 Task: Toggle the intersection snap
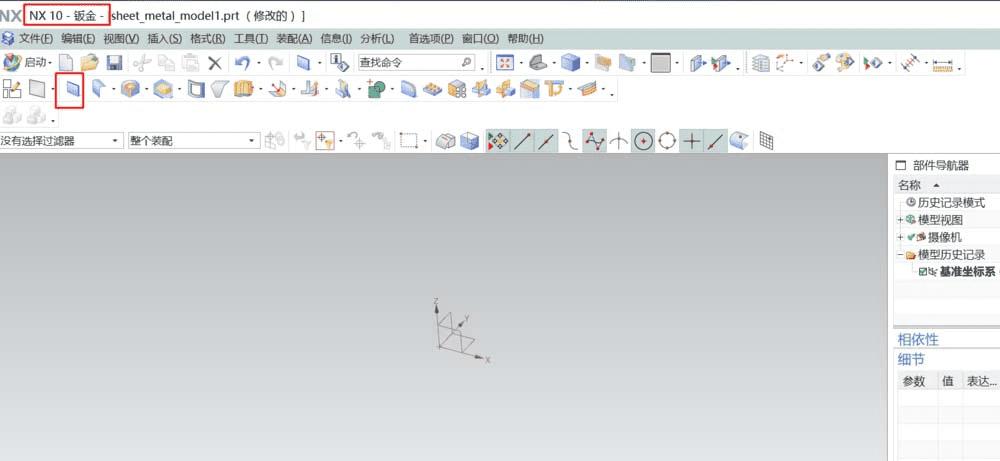pos(618,142)
